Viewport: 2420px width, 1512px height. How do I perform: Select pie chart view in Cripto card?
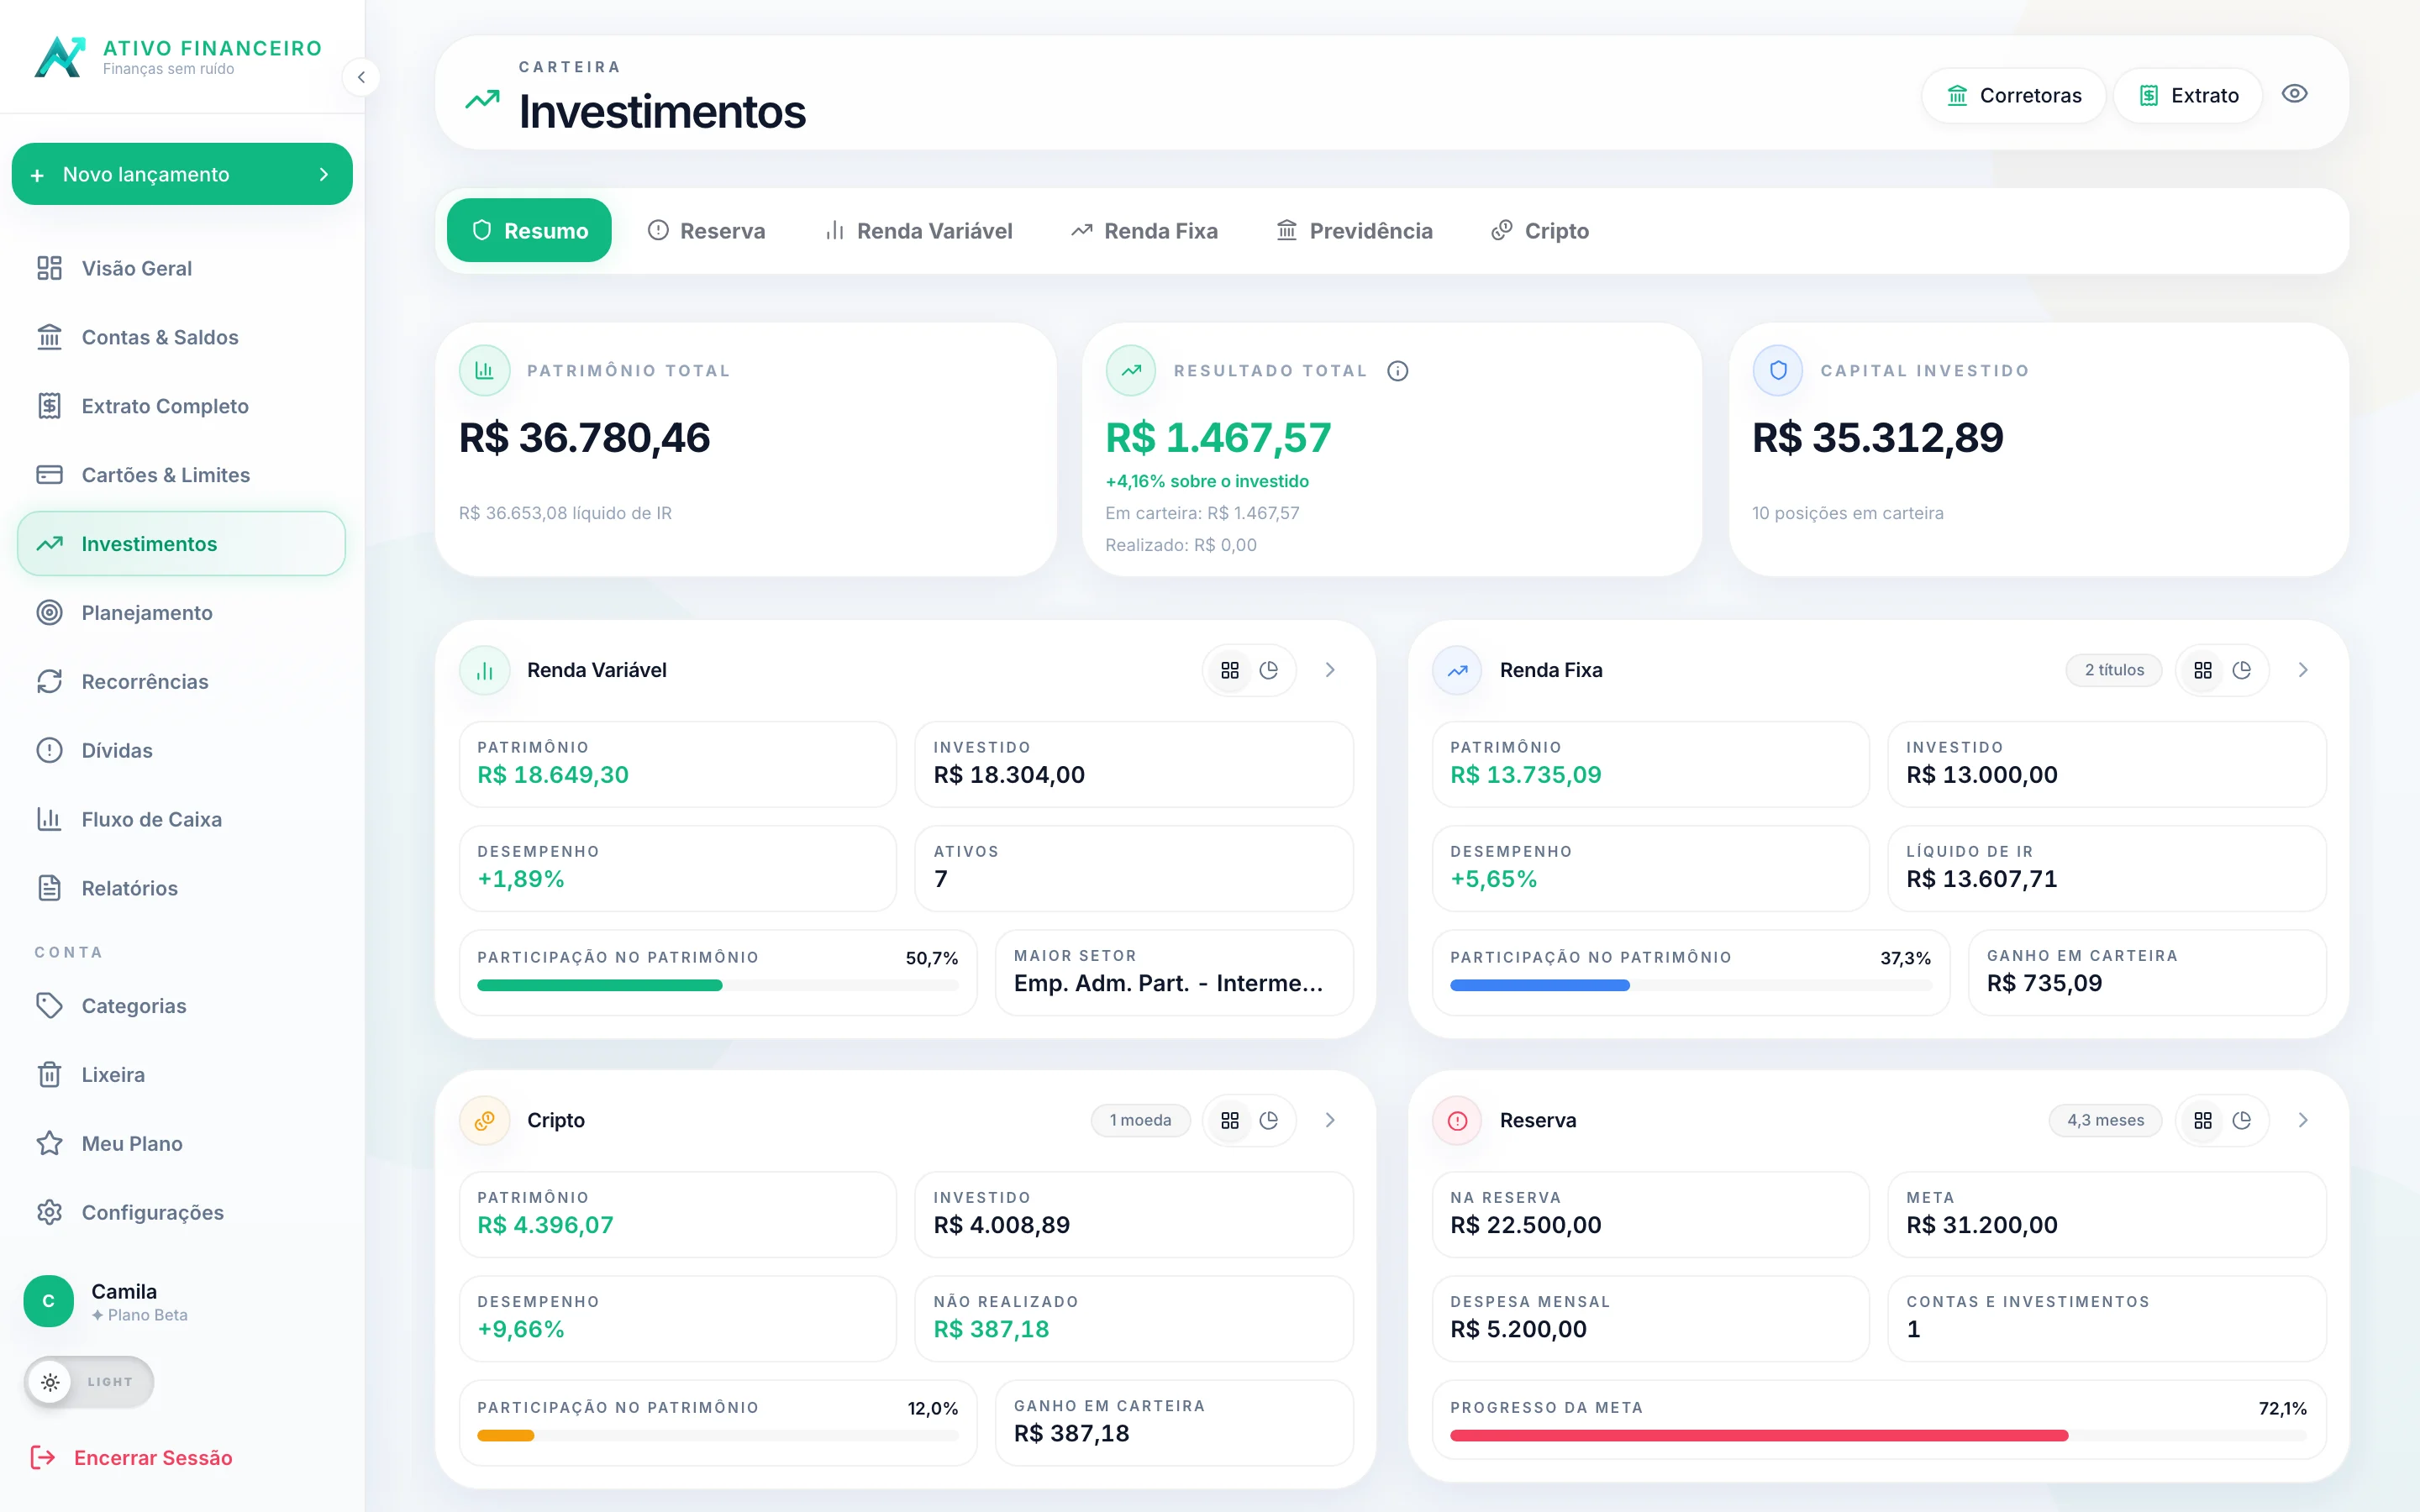[1269, 1120]
